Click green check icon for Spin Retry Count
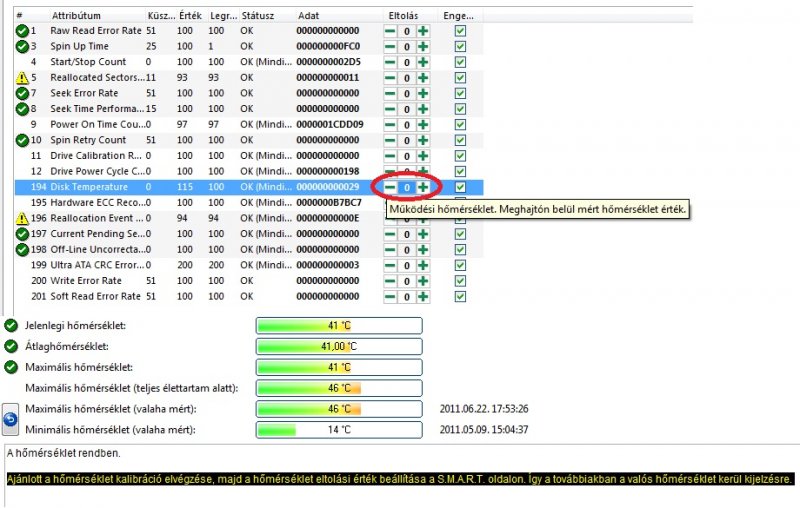The height and width of the screenshot is (508, 800). [x=22, y=140]
